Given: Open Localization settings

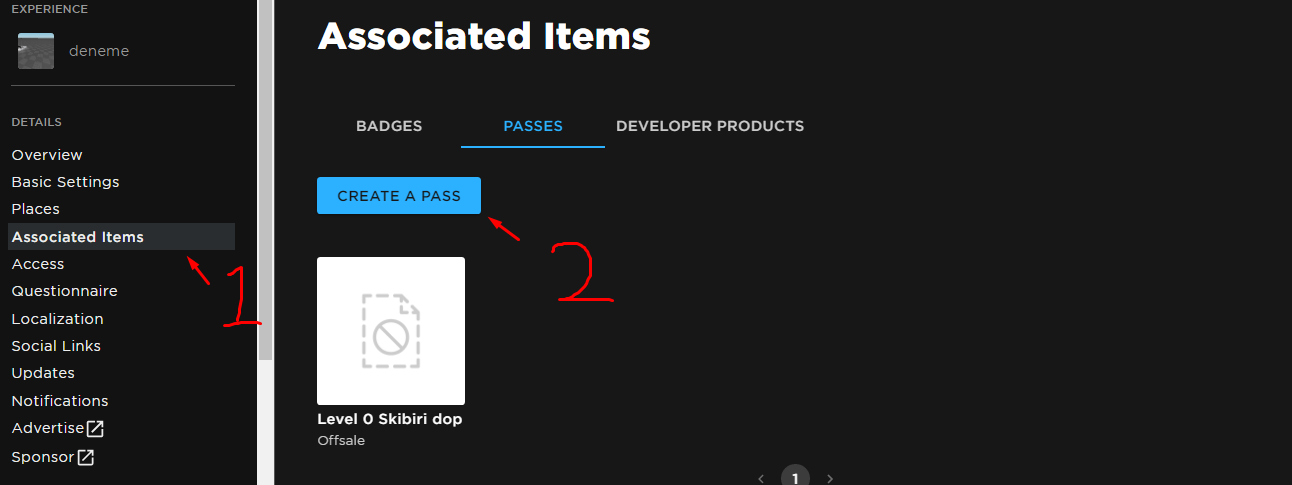Looking at the screenshot, I should click(x=57, y=319).
